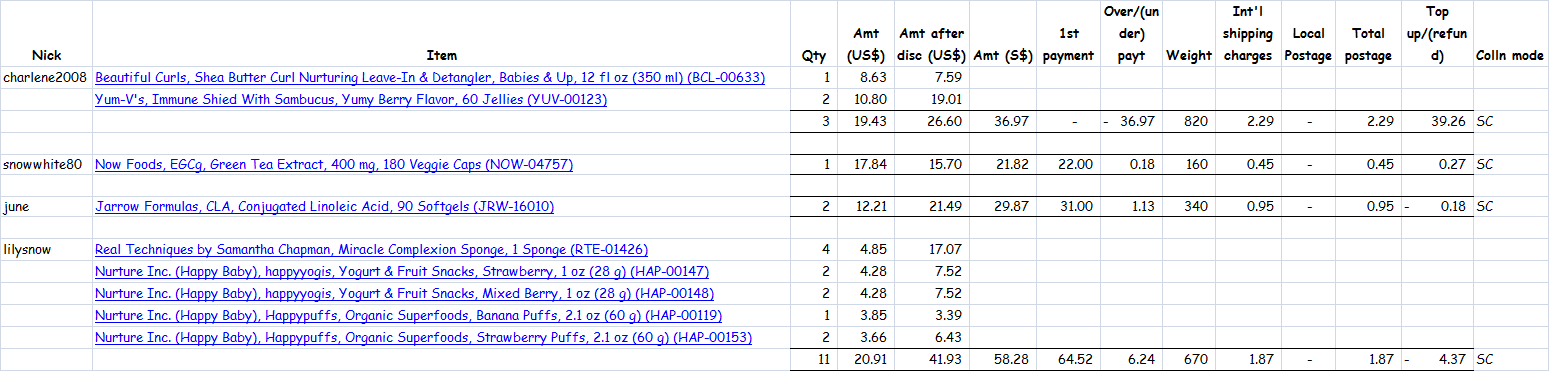The height and width of the screenshot is (371, 1549).
Task: Open the happyyogis Mixed Berry snacks link
Action: (x=404, y=294)
